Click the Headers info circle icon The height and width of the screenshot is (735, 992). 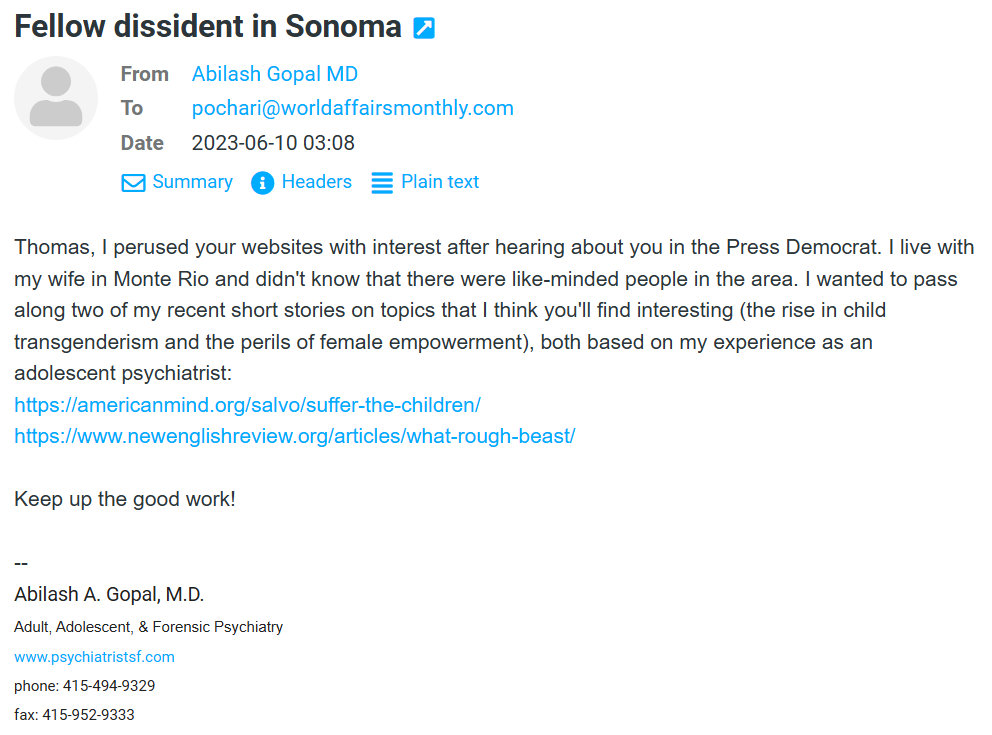pyautogui.click(x=262, y=183)
